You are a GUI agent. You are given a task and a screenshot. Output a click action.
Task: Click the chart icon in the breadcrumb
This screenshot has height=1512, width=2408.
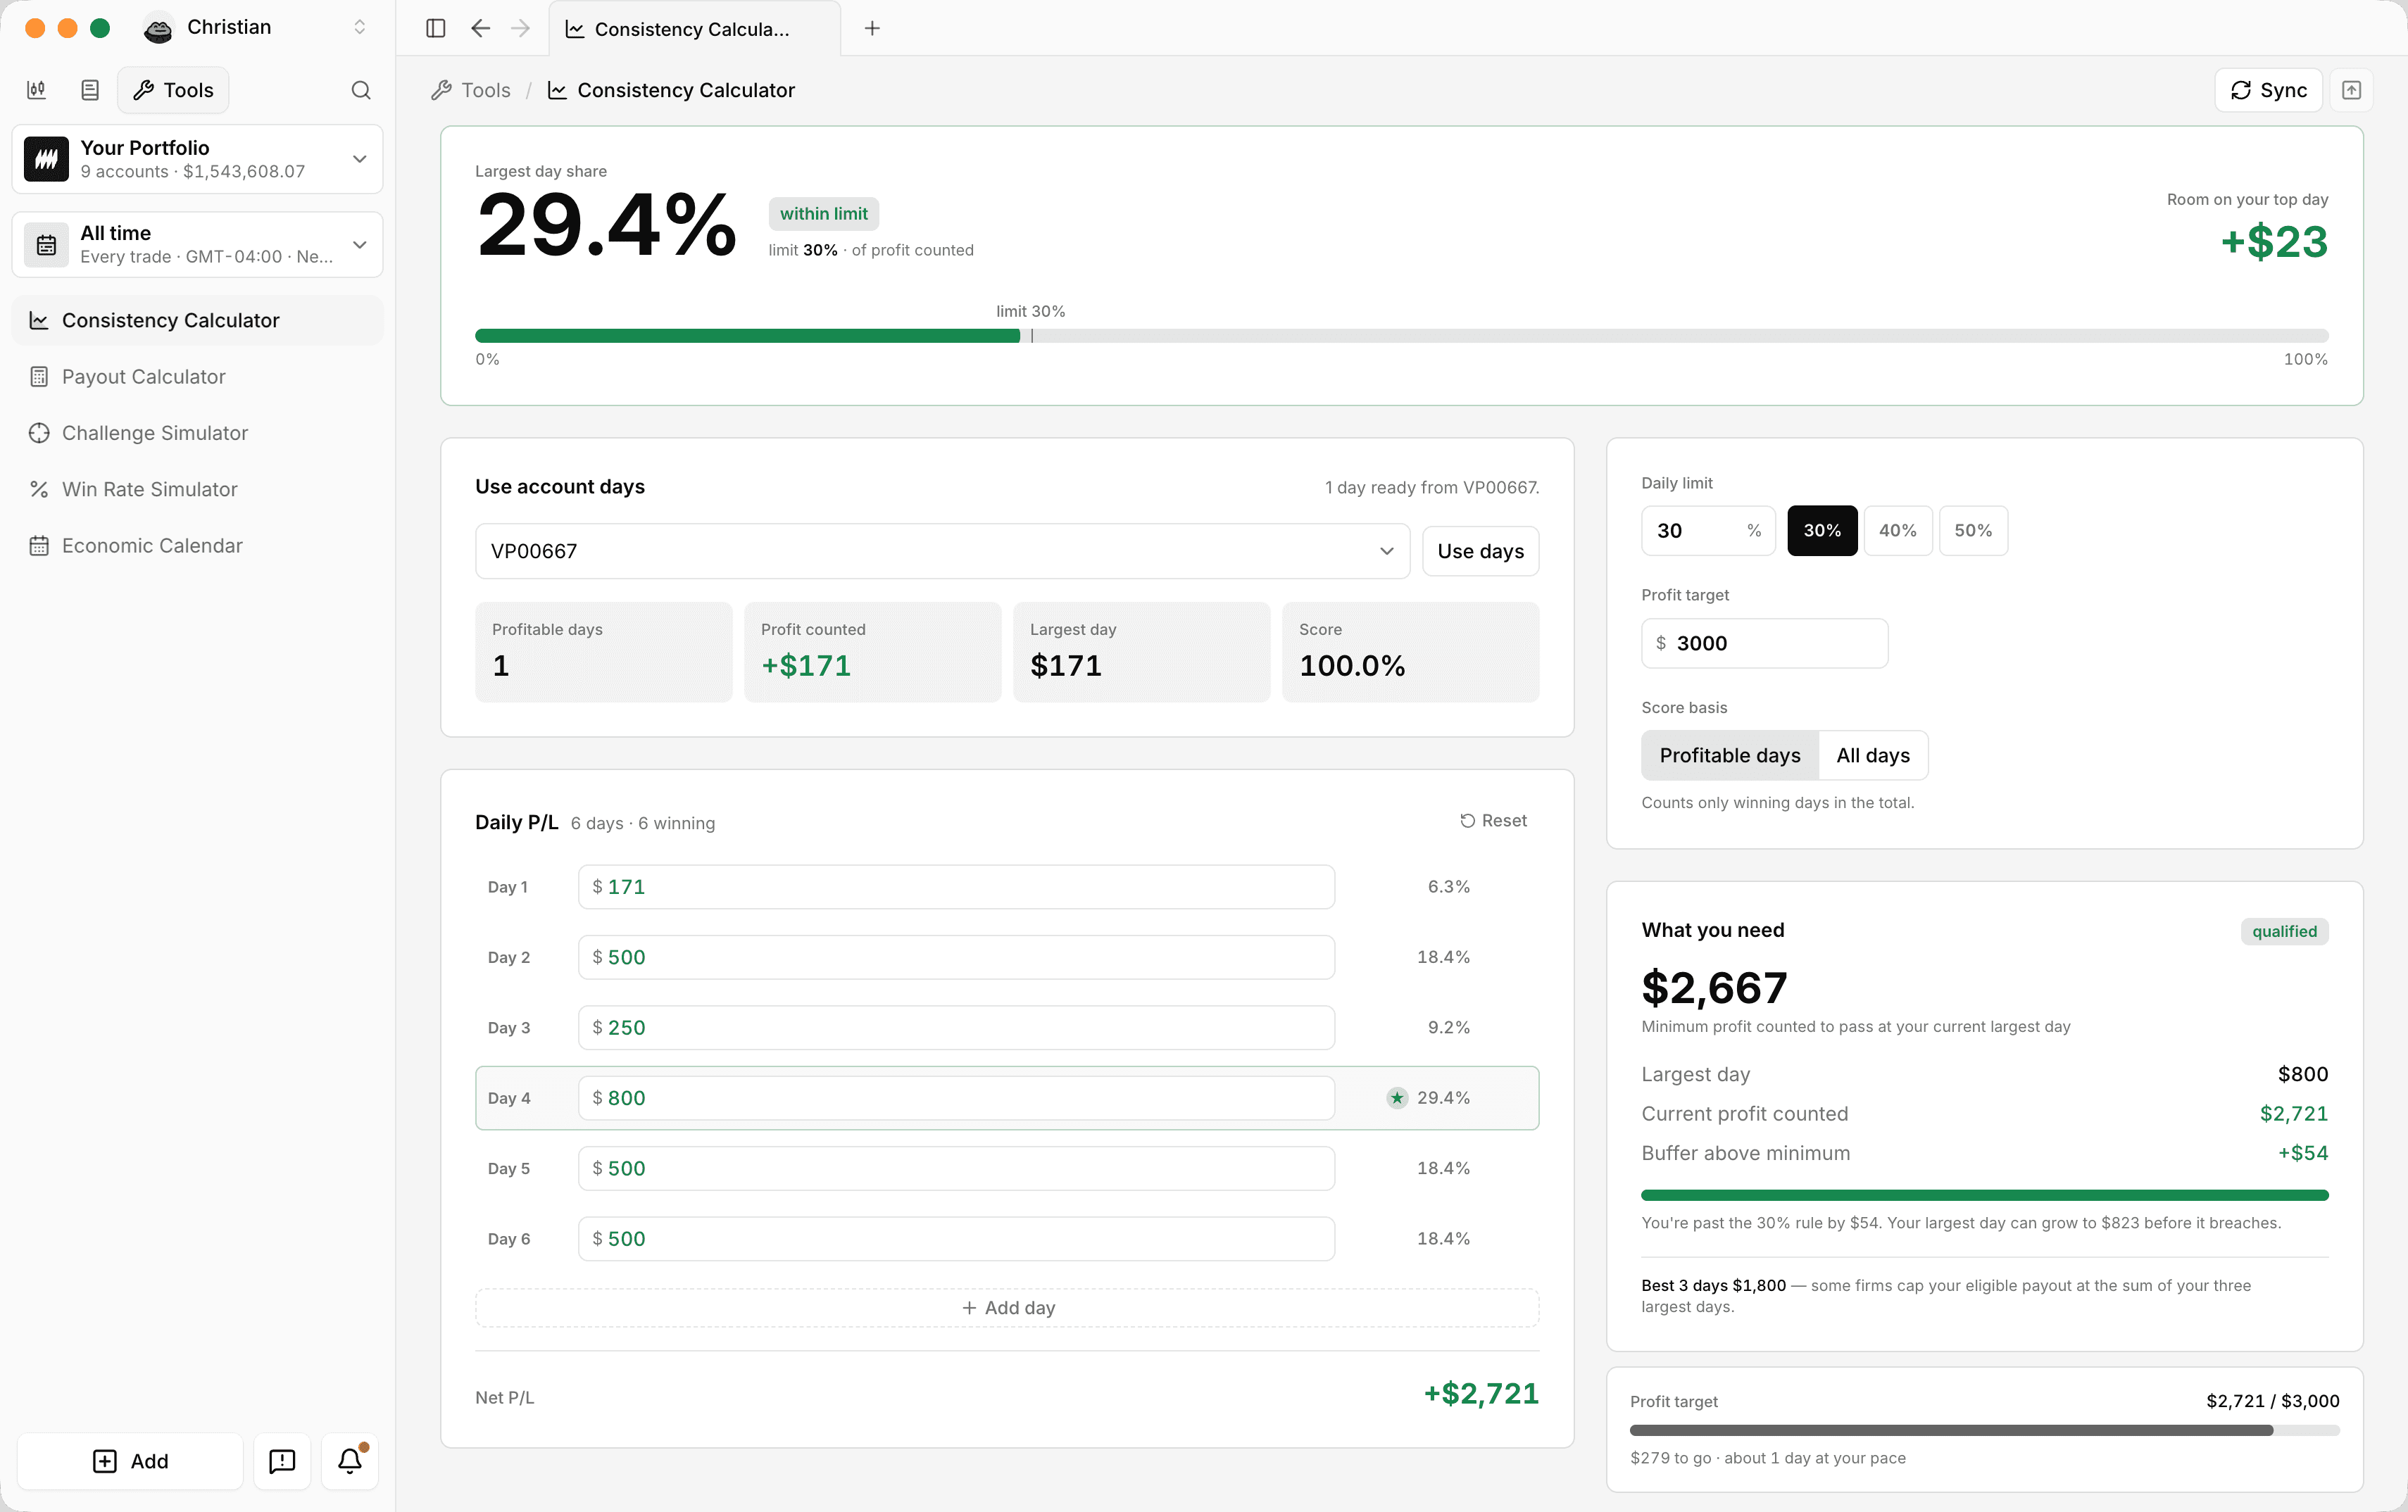(x=557, y=90)
